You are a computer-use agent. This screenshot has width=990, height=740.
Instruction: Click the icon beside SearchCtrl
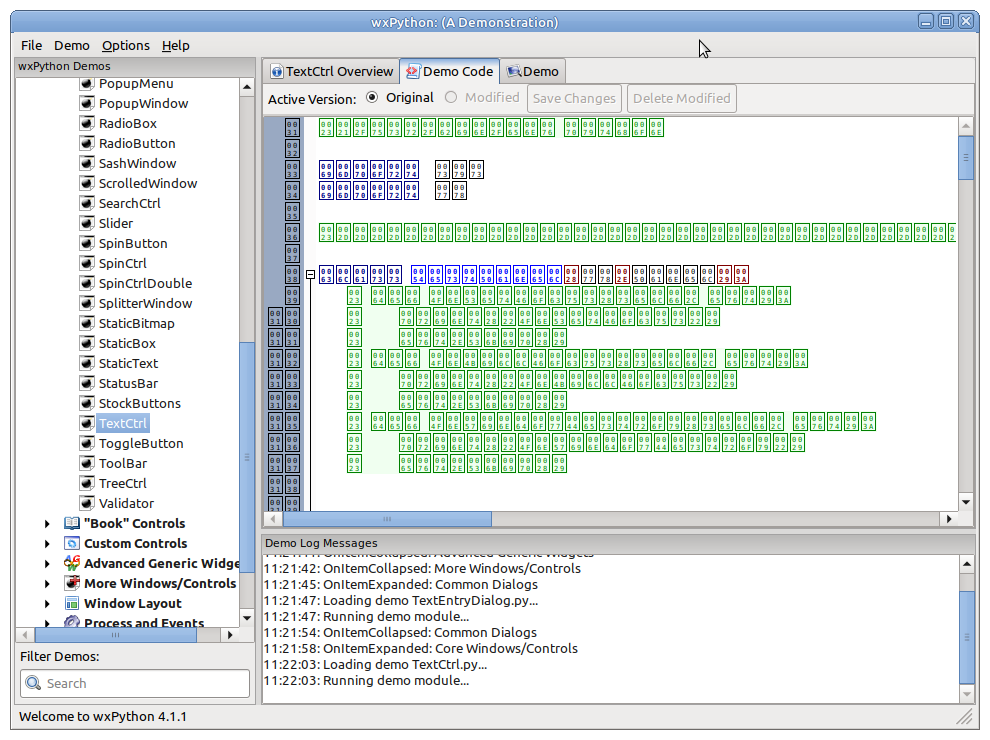tap(87, 203)
